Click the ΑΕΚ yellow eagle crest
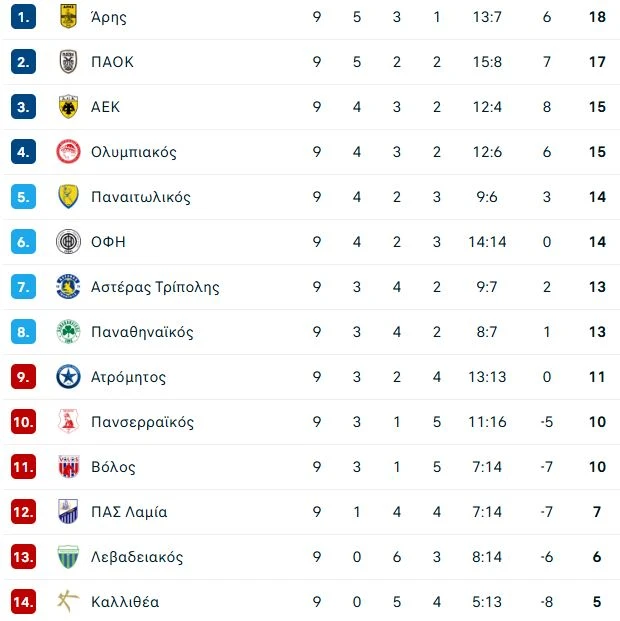This screenshot has width=620, height=621. (x=68, y=107)
